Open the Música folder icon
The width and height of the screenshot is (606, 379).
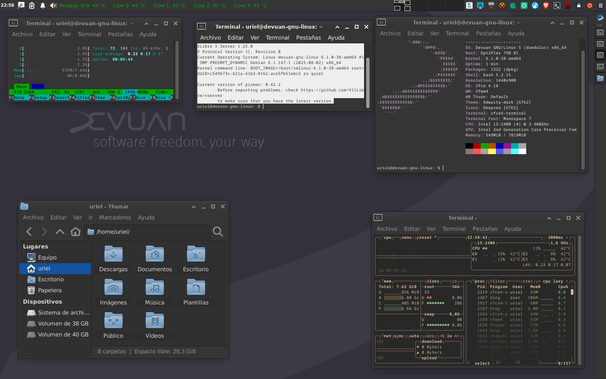[155, 288]
